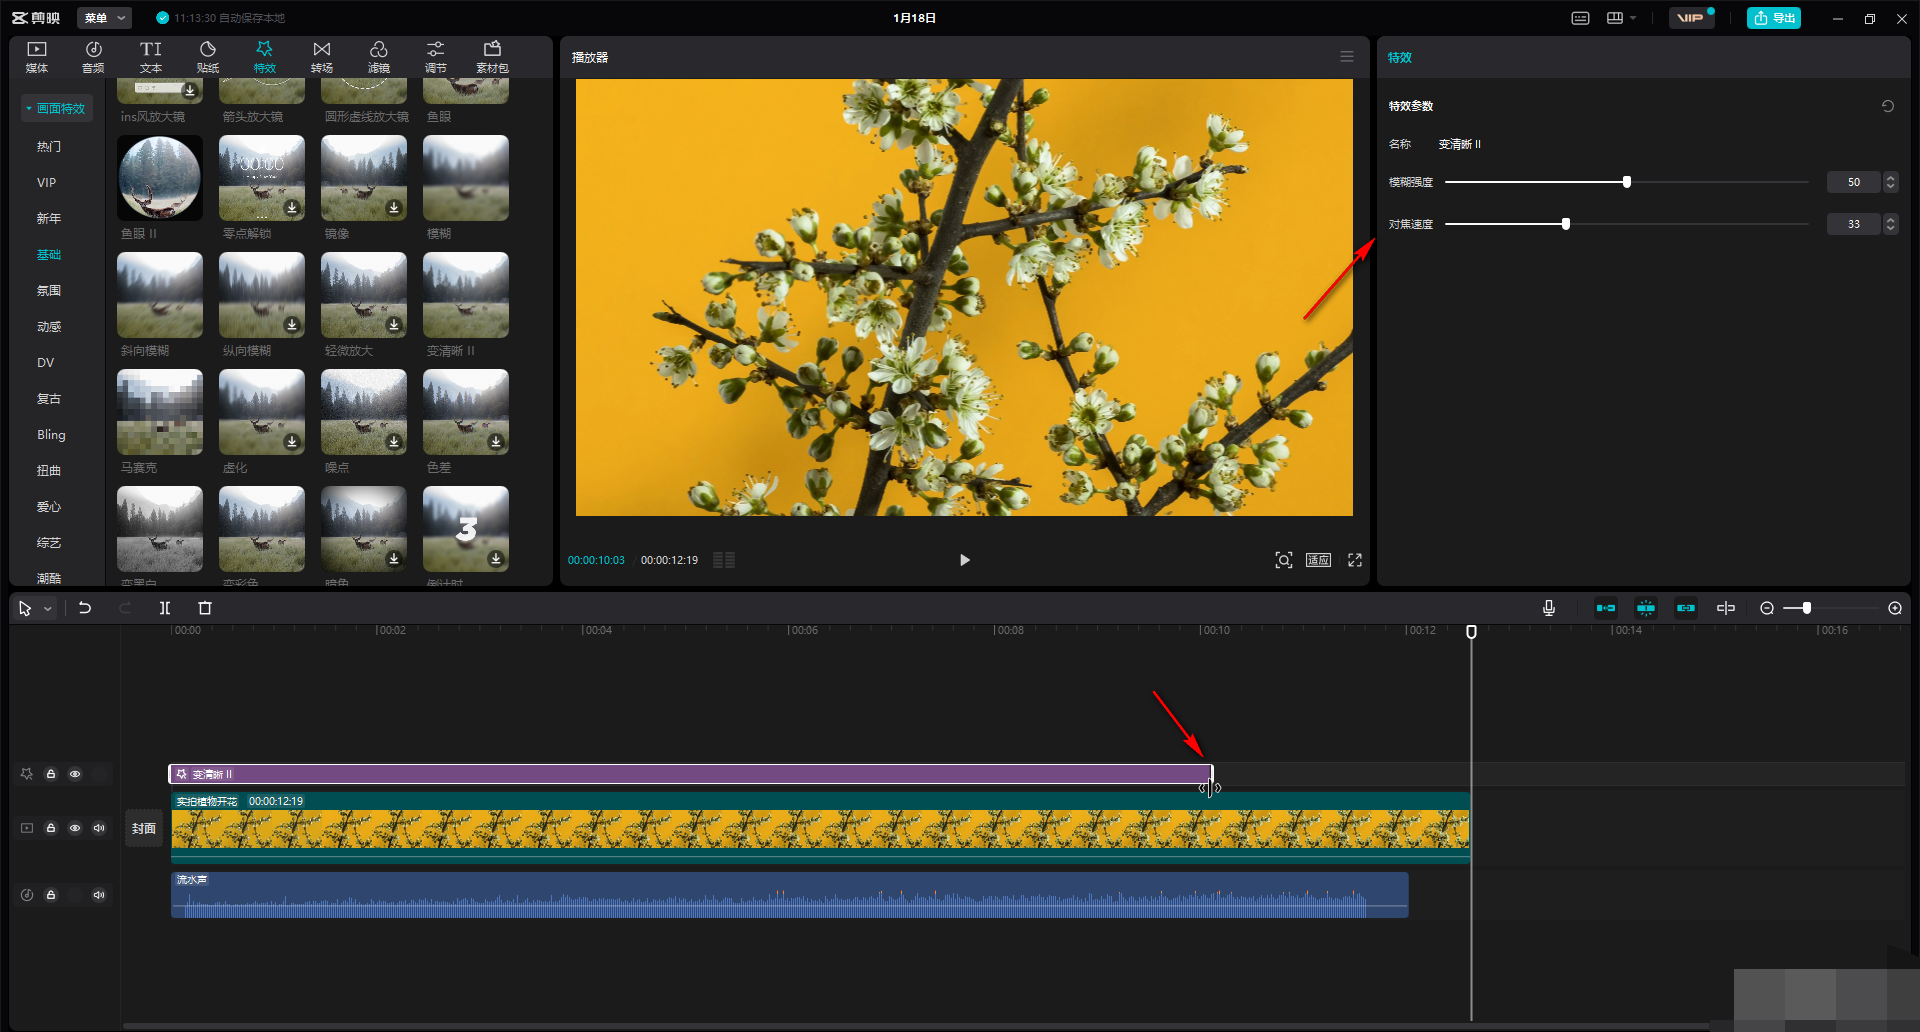Delete the selected timeline clip
This screenshot has height=1032, width=1920.
point(205,608)
